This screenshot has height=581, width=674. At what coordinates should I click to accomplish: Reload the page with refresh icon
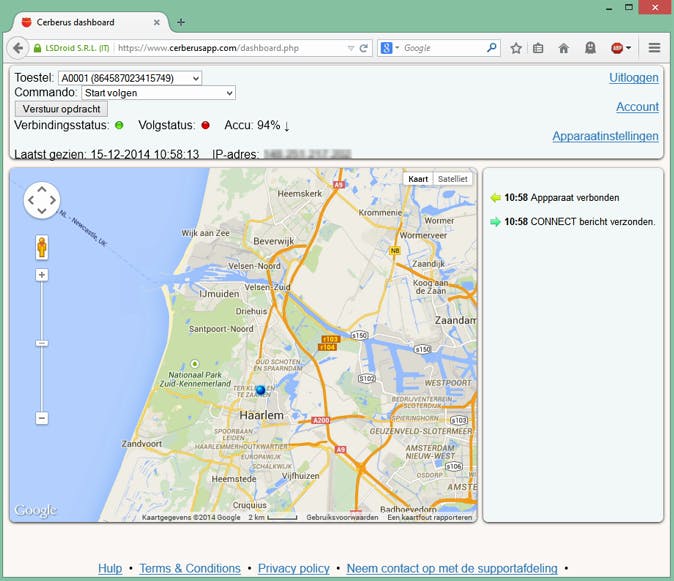pyautogui.click(x=364, y=48)
